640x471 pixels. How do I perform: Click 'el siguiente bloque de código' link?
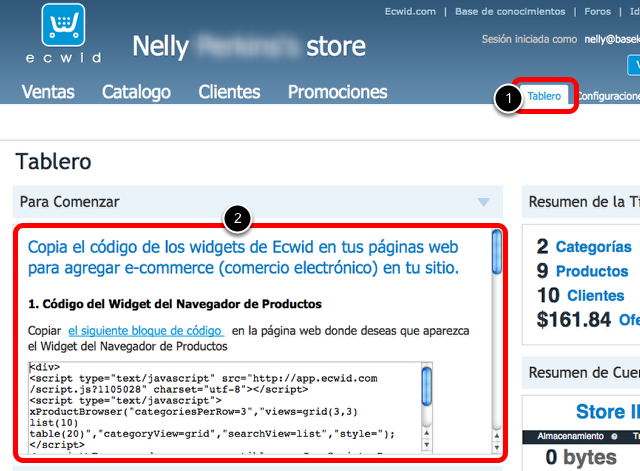[x=145, y=330]
